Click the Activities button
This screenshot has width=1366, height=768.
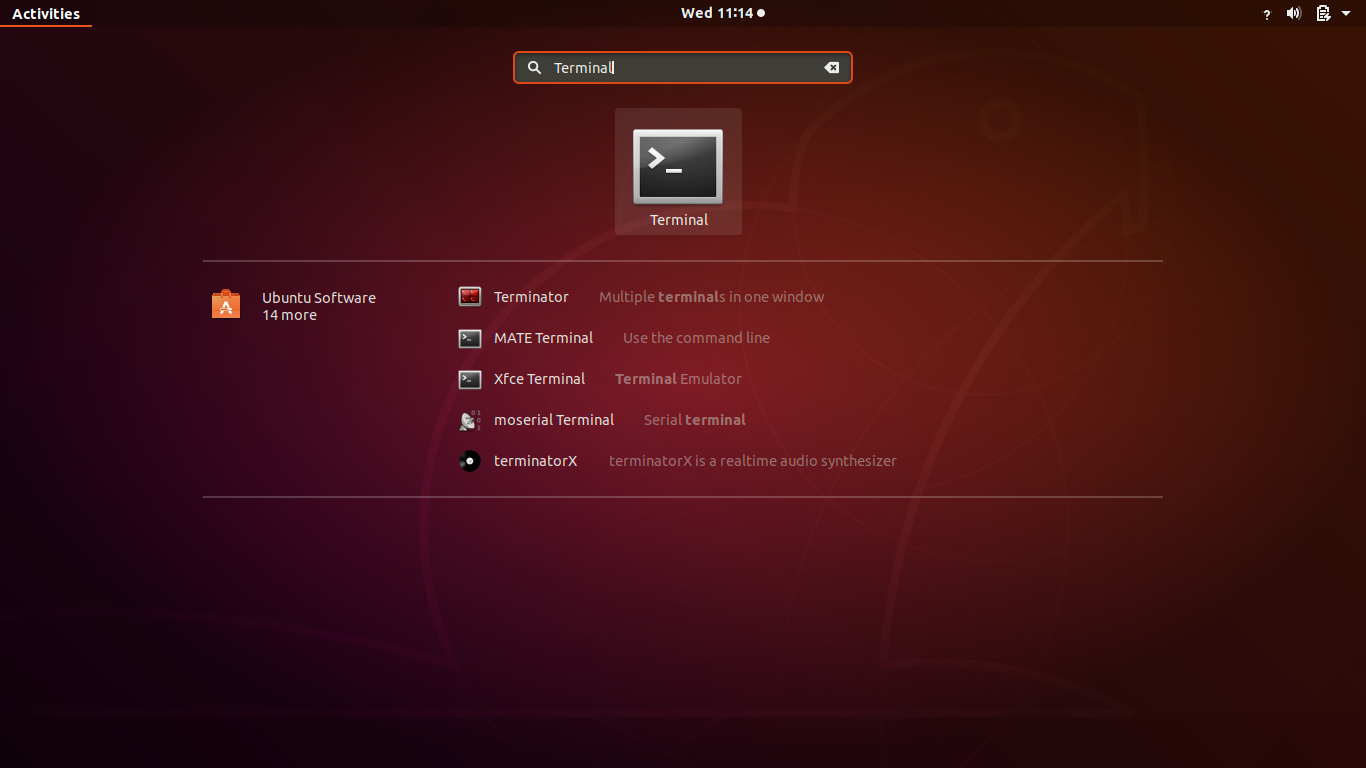(46, 13)
